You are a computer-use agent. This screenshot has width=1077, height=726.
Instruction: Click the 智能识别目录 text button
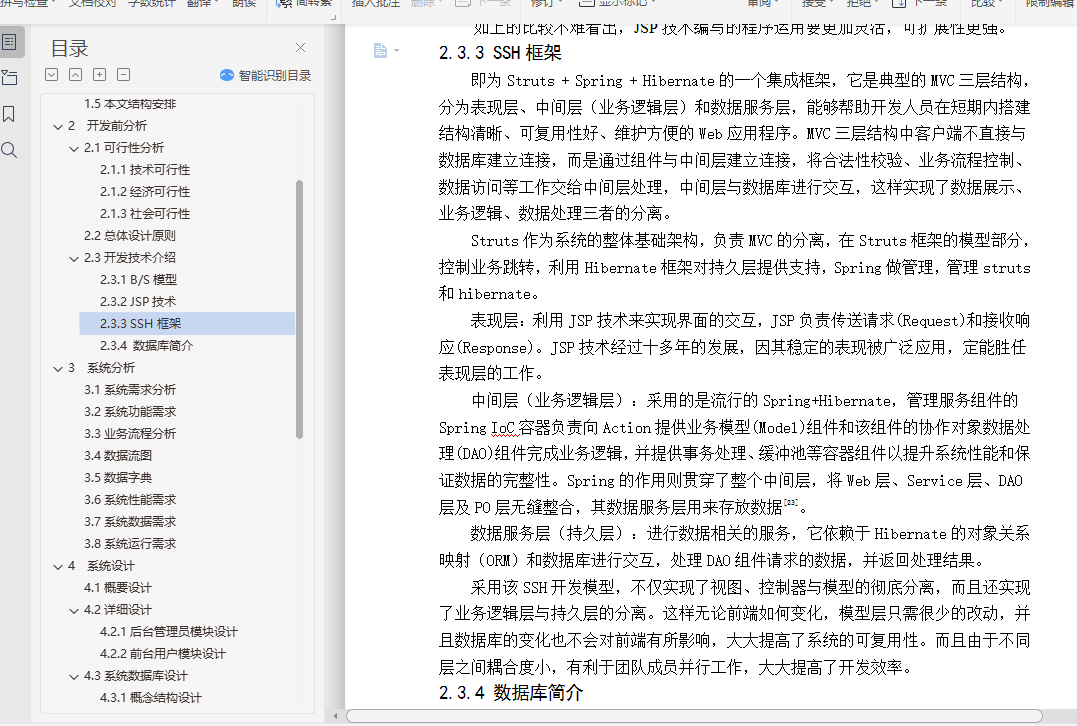[275, 76]
